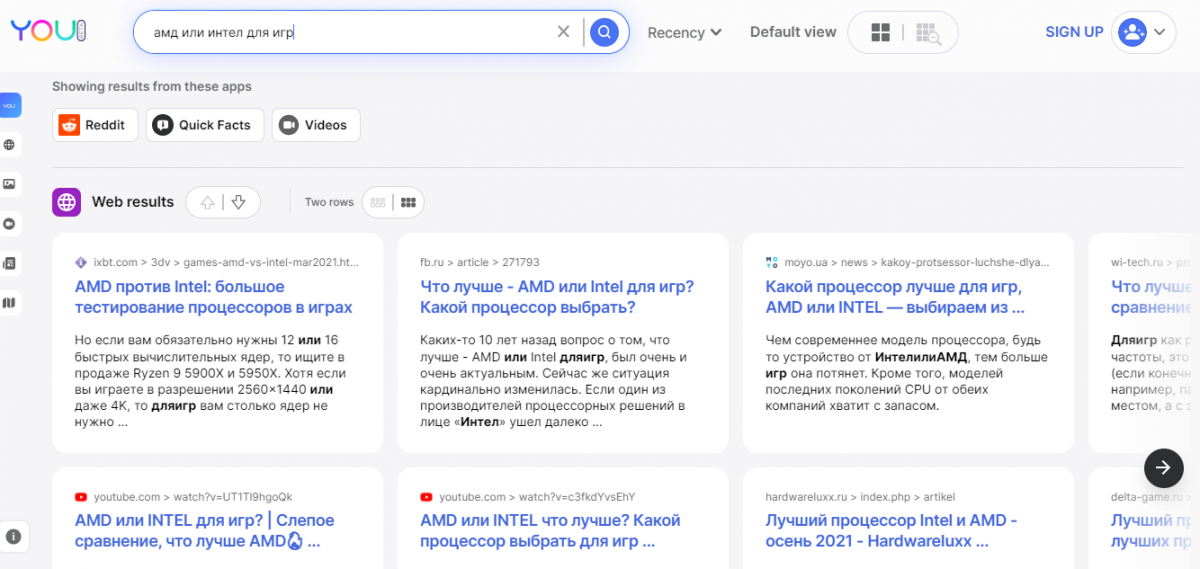Clear the search query with X
The width and height of the screenshot is (1200, 569).
click(x=564, y=32)
